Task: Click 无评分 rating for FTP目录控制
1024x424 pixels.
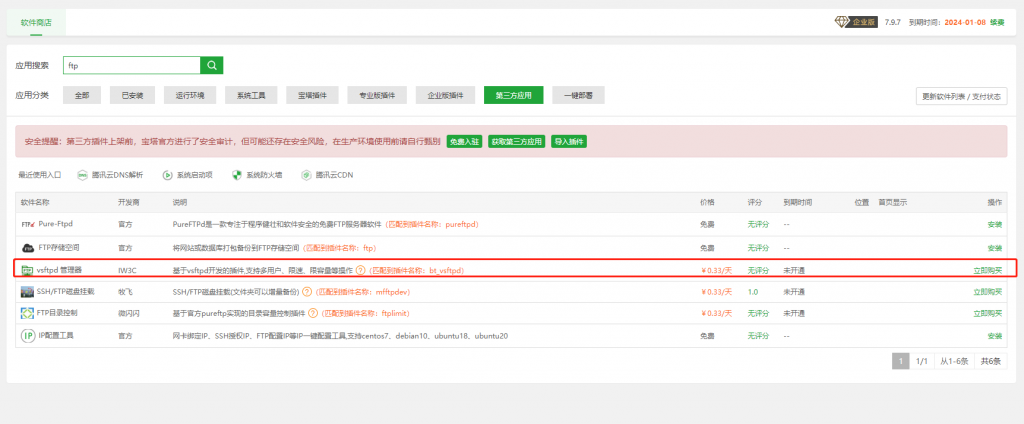Action: pos(758,313)
